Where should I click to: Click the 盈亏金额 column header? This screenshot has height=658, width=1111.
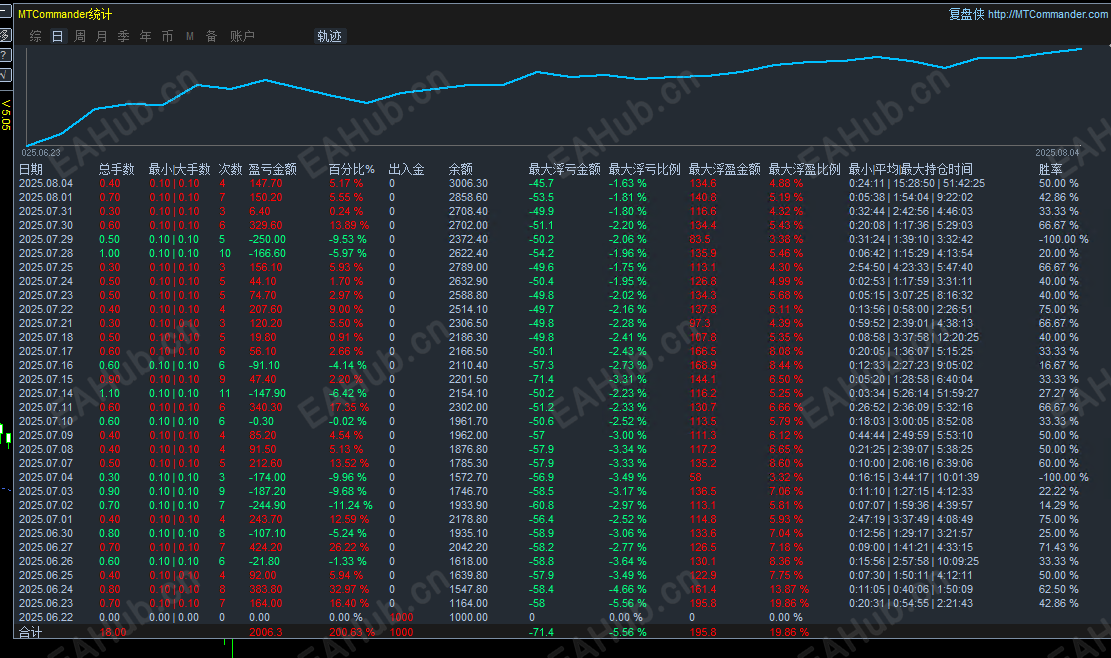click(x=272, y=169)
